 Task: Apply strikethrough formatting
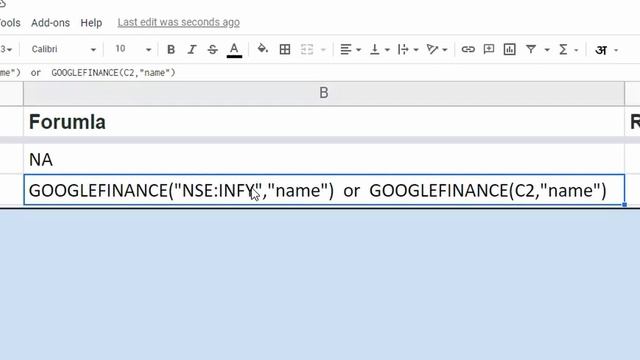coord(213,49)
